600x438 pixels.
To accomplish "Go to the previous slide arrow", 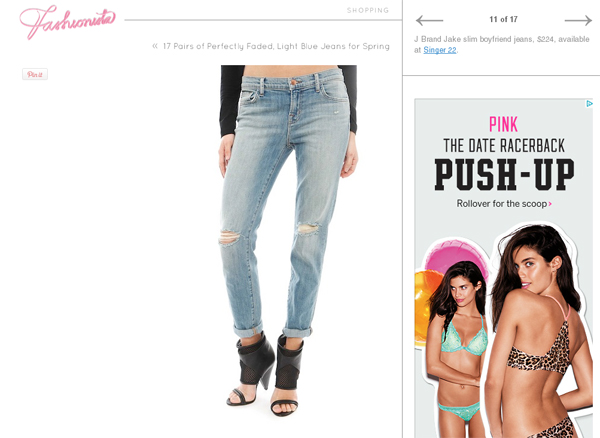I will (429, 20).
